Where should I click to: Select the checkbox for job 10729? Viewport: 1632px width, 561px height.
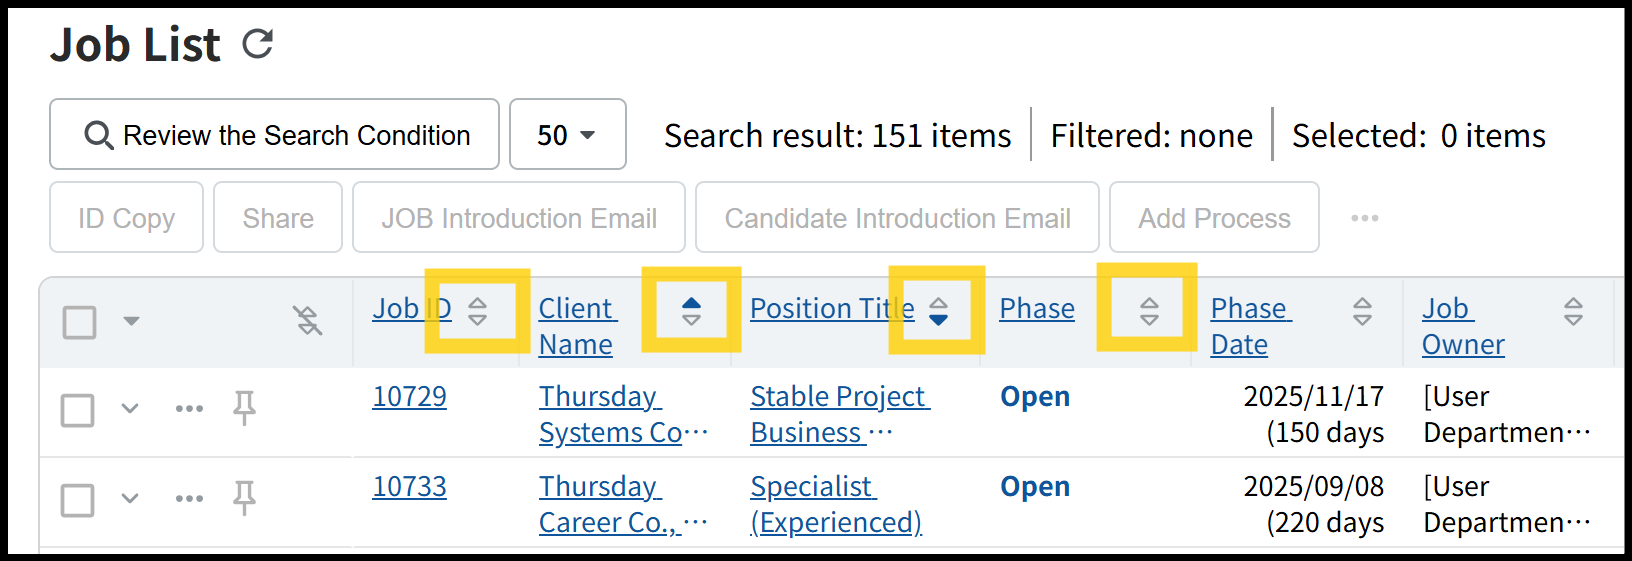(78, 410)
